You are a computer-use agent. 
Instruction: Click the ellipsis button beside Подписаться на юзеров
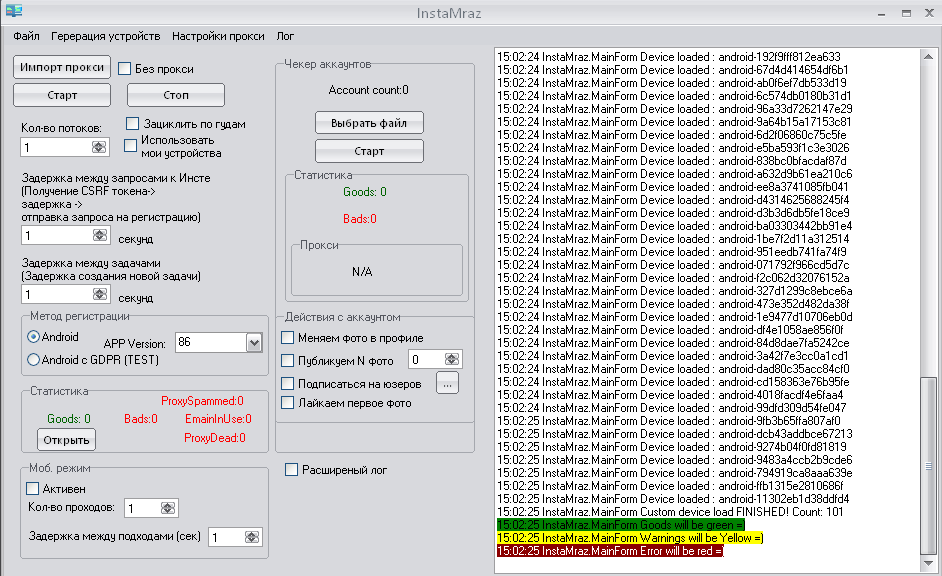[x=447, y=382]
